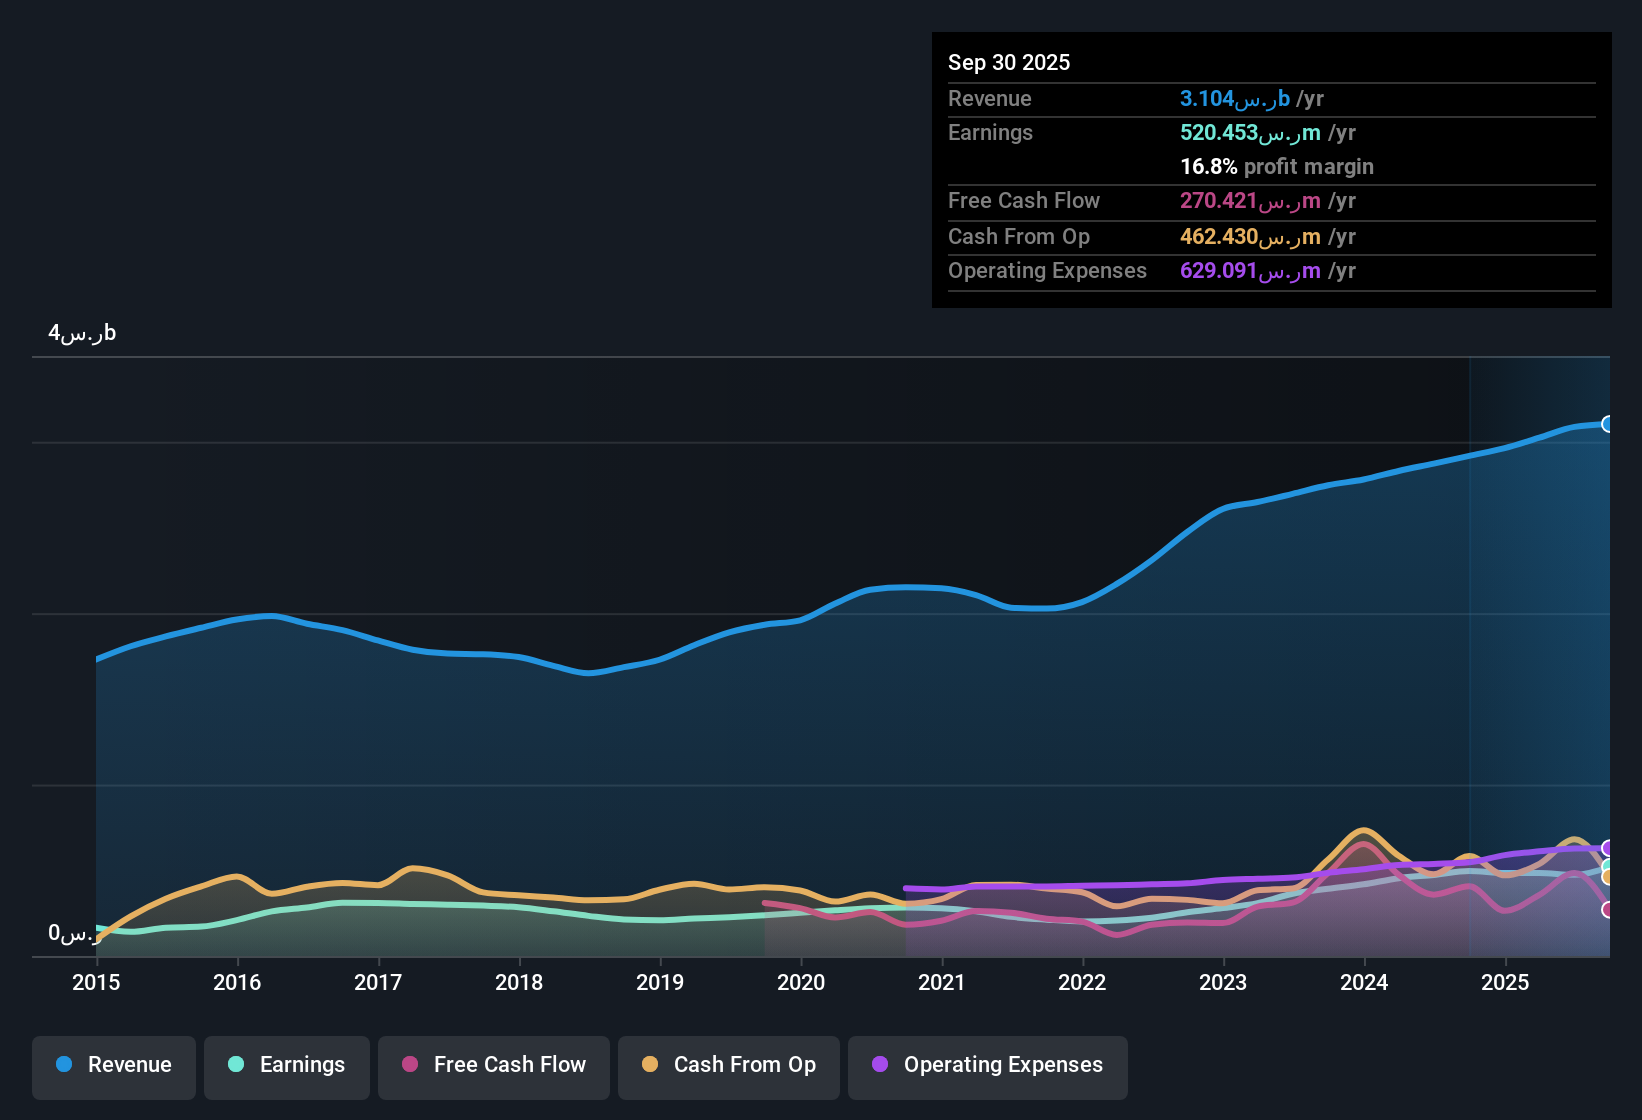
Task: Click the Free Cash Flow legend button
Action: 493,1067
